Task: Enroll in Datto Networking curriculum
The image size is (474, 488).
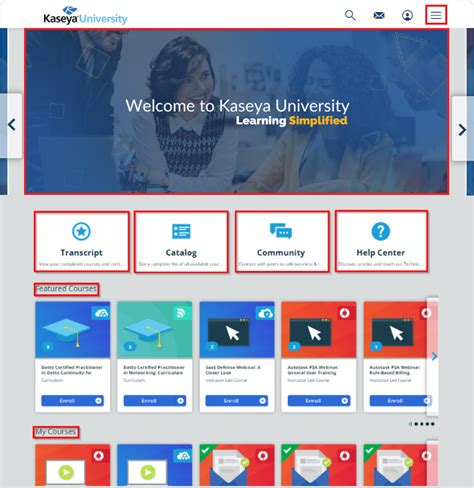Action: pyautogui.click(x=155, y=401)
